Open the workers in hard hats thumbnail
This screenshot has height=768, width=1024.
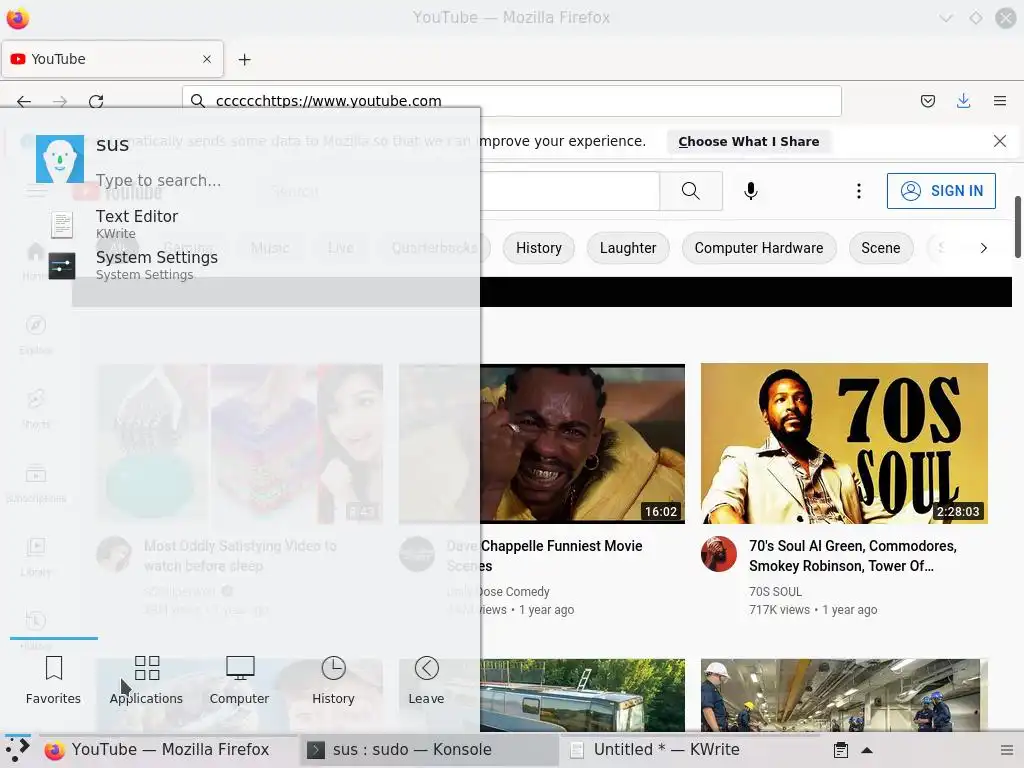(844, 695)
